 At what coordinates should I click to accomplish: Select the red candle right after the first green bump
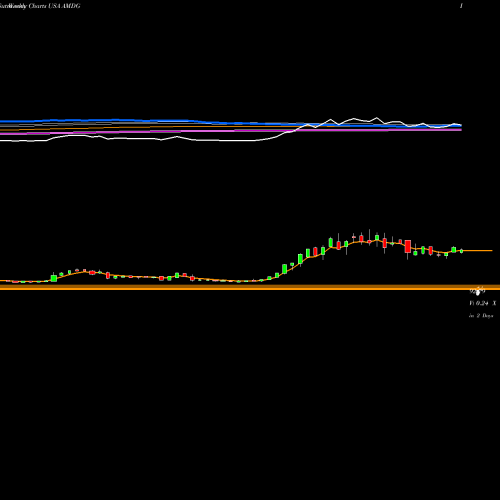click(92, 272)
